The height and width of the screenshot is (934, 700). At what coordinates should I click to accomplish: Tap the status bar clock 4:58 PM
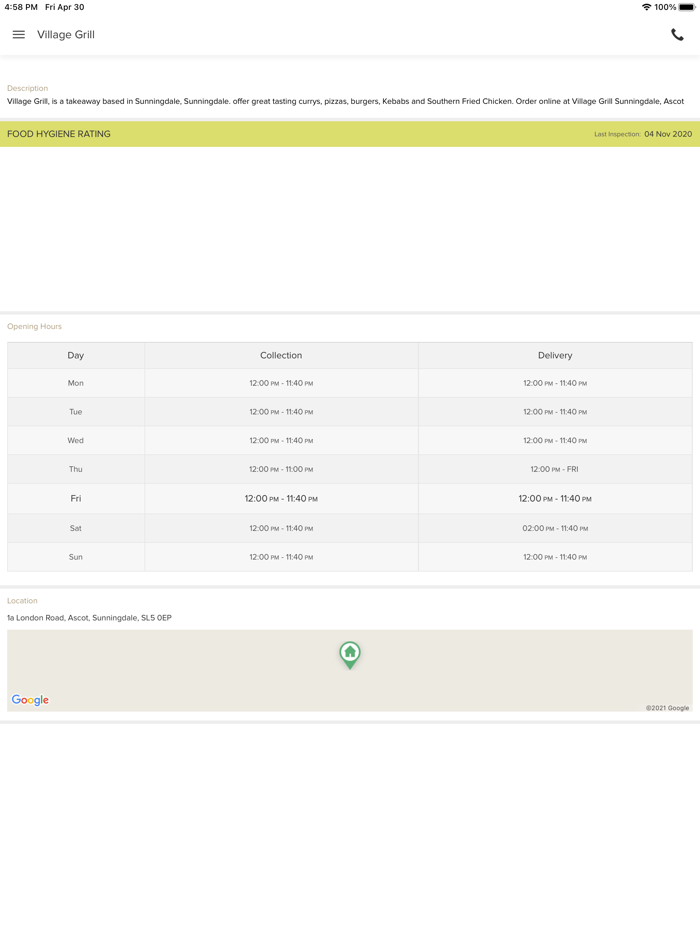[21, 7]
